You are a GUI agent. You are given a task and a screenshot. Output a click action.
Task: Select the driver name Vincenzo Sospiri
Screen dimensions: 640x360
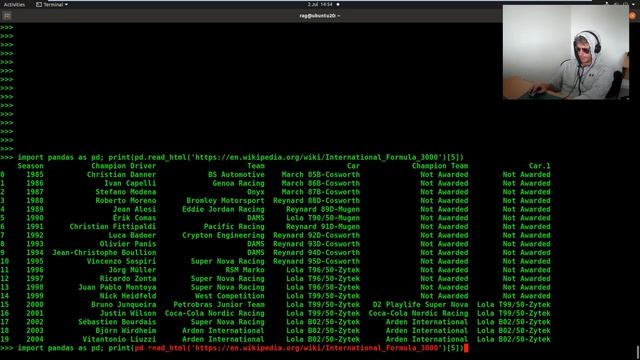pos(122,261)
